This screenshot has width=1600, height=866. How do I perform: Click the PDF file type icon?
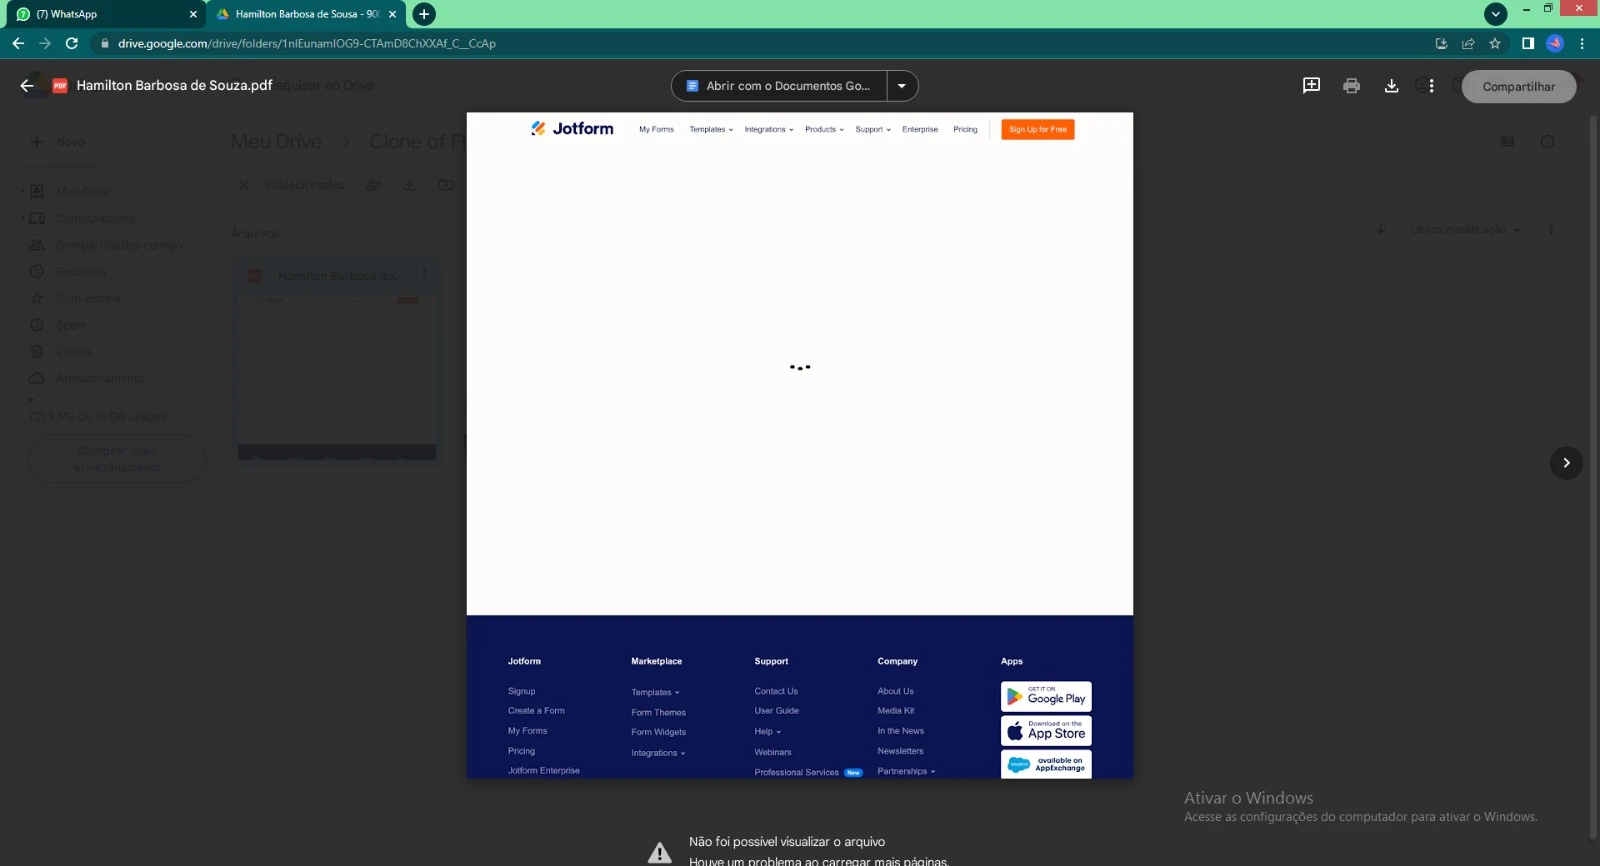click(60, 86)
